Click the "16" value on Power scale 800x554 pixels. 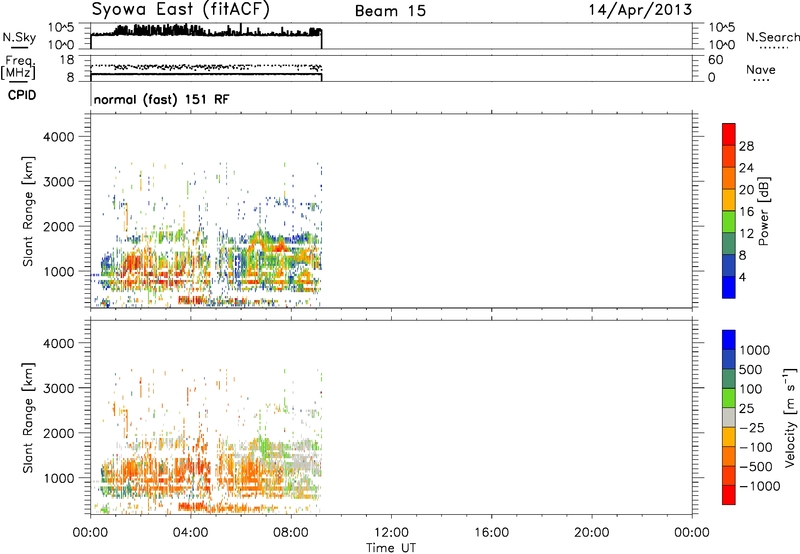746,212
